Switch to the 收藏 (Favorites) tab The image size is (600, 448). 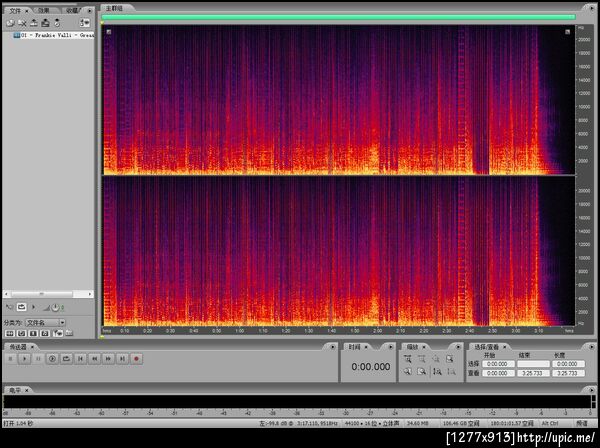73,10
